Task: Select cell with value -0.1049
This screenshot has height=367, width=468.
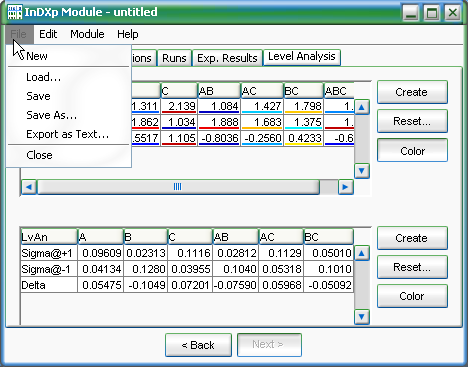Action: [146, 285]
